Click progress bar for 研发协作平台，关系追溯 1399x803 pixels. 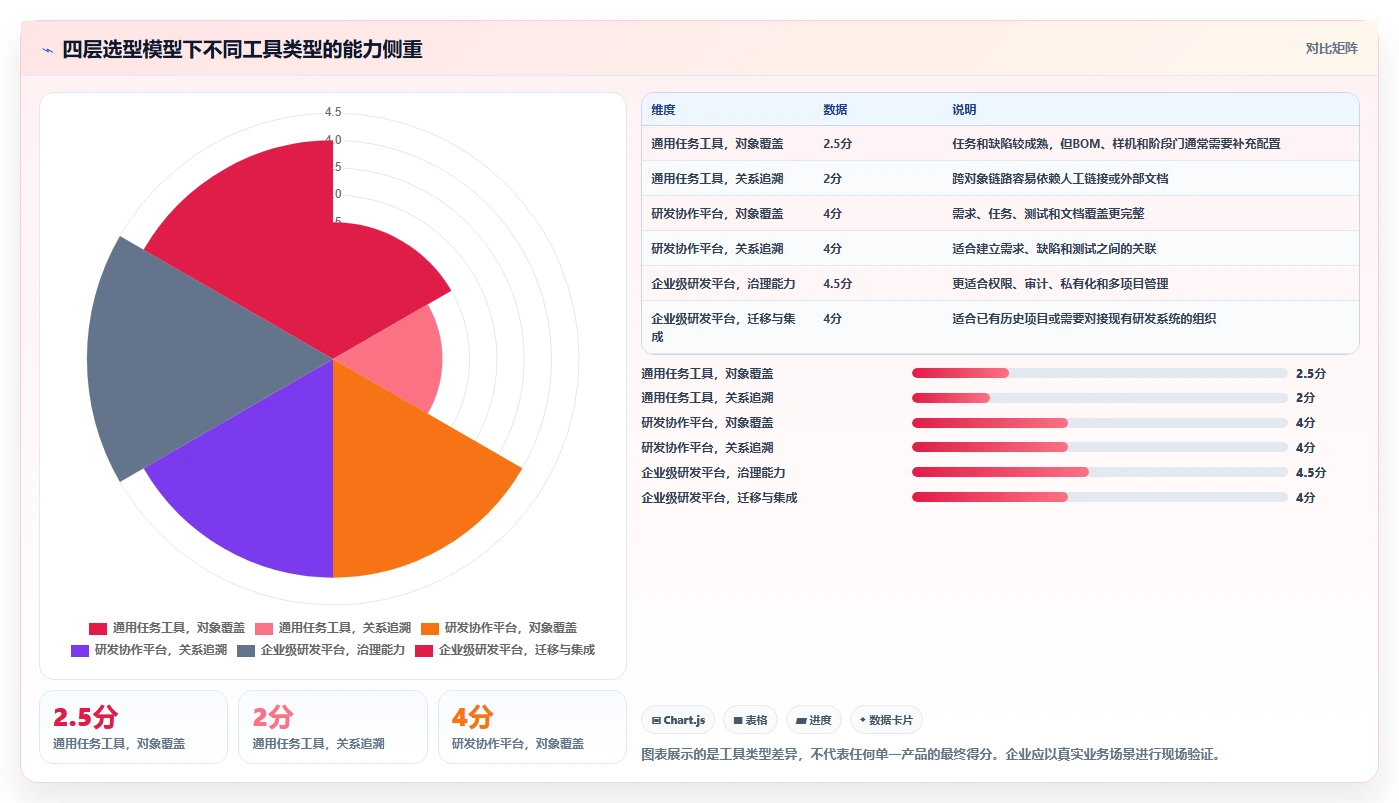[x=1099, y=448]
